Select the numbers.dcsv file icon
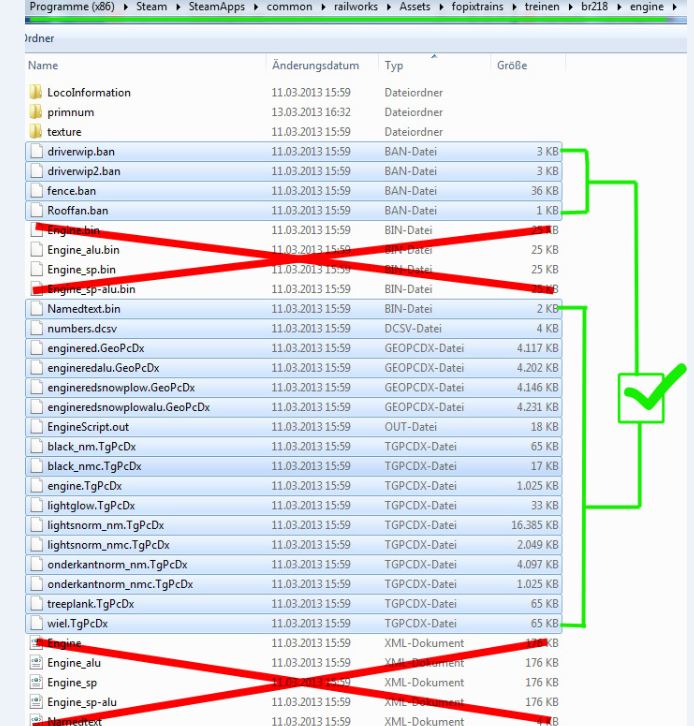 click(37, 328)
